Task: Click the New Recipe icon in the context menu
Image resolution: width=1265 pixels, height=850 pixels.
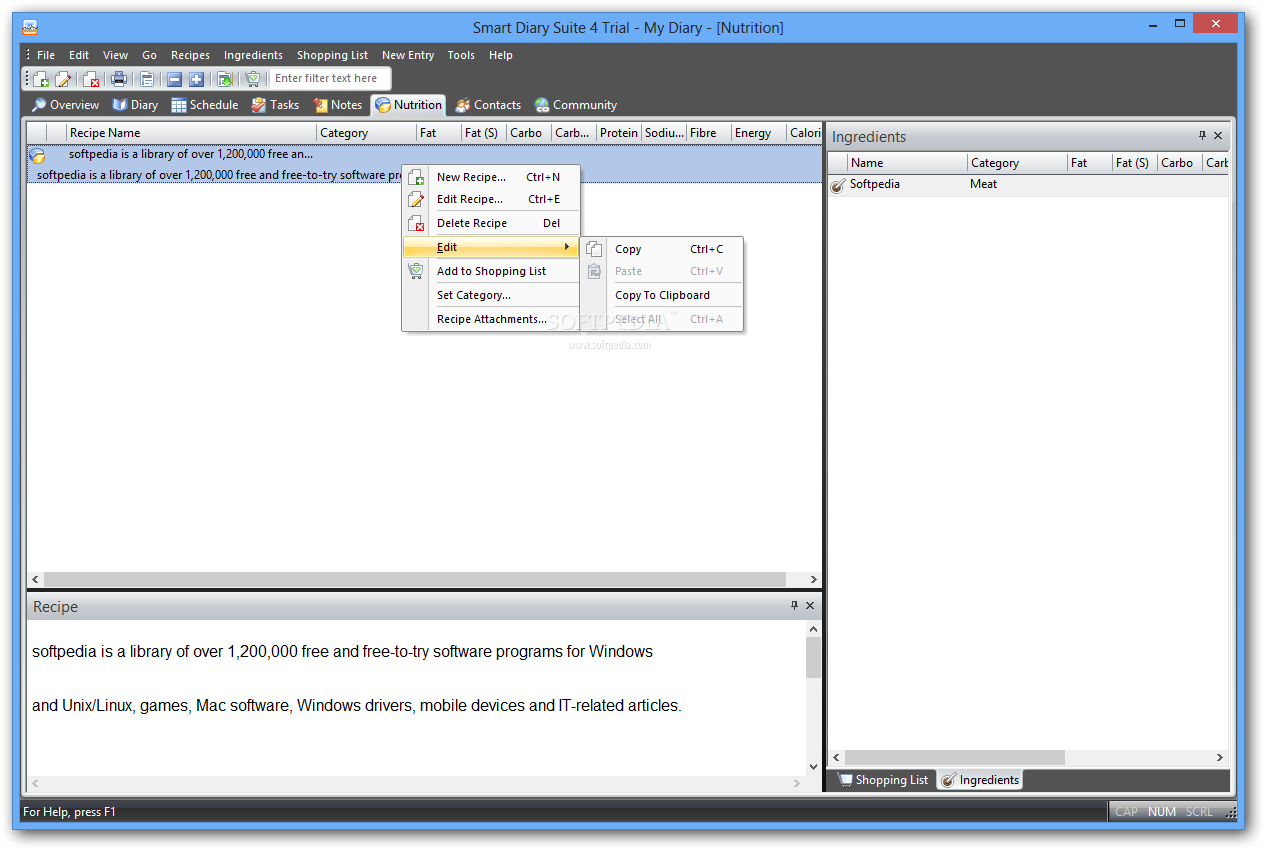Action: [x=416, y=177]
